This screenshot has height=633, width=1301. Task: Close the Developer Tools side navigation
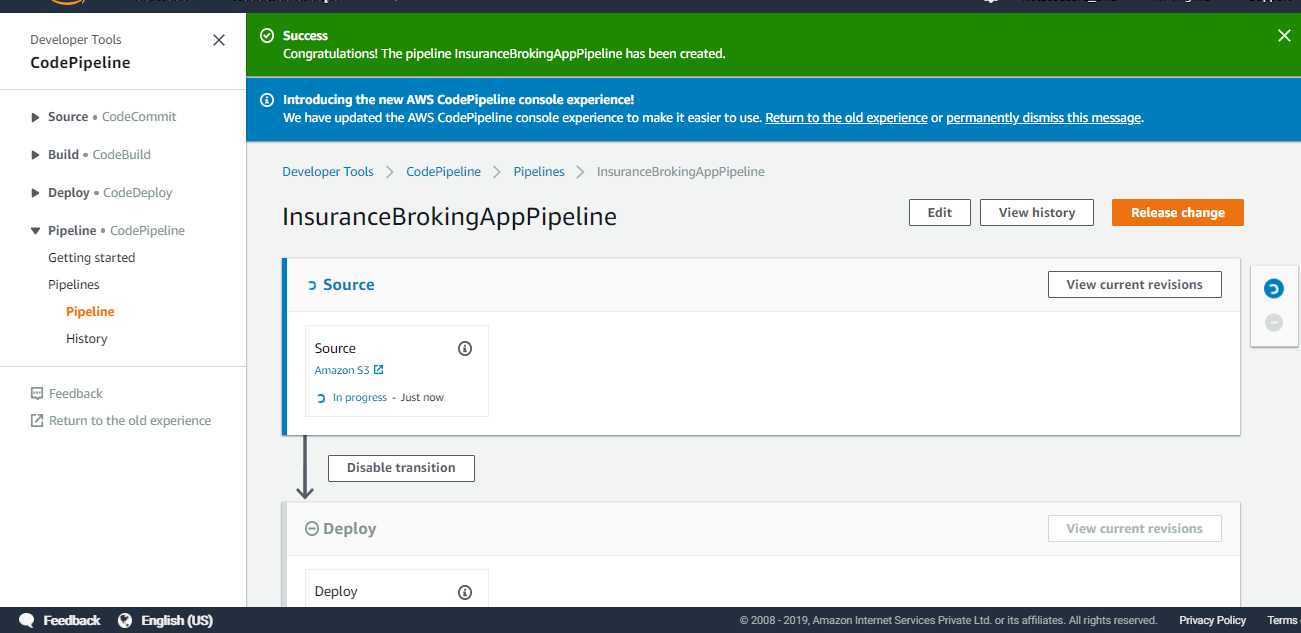coord(219,40)
